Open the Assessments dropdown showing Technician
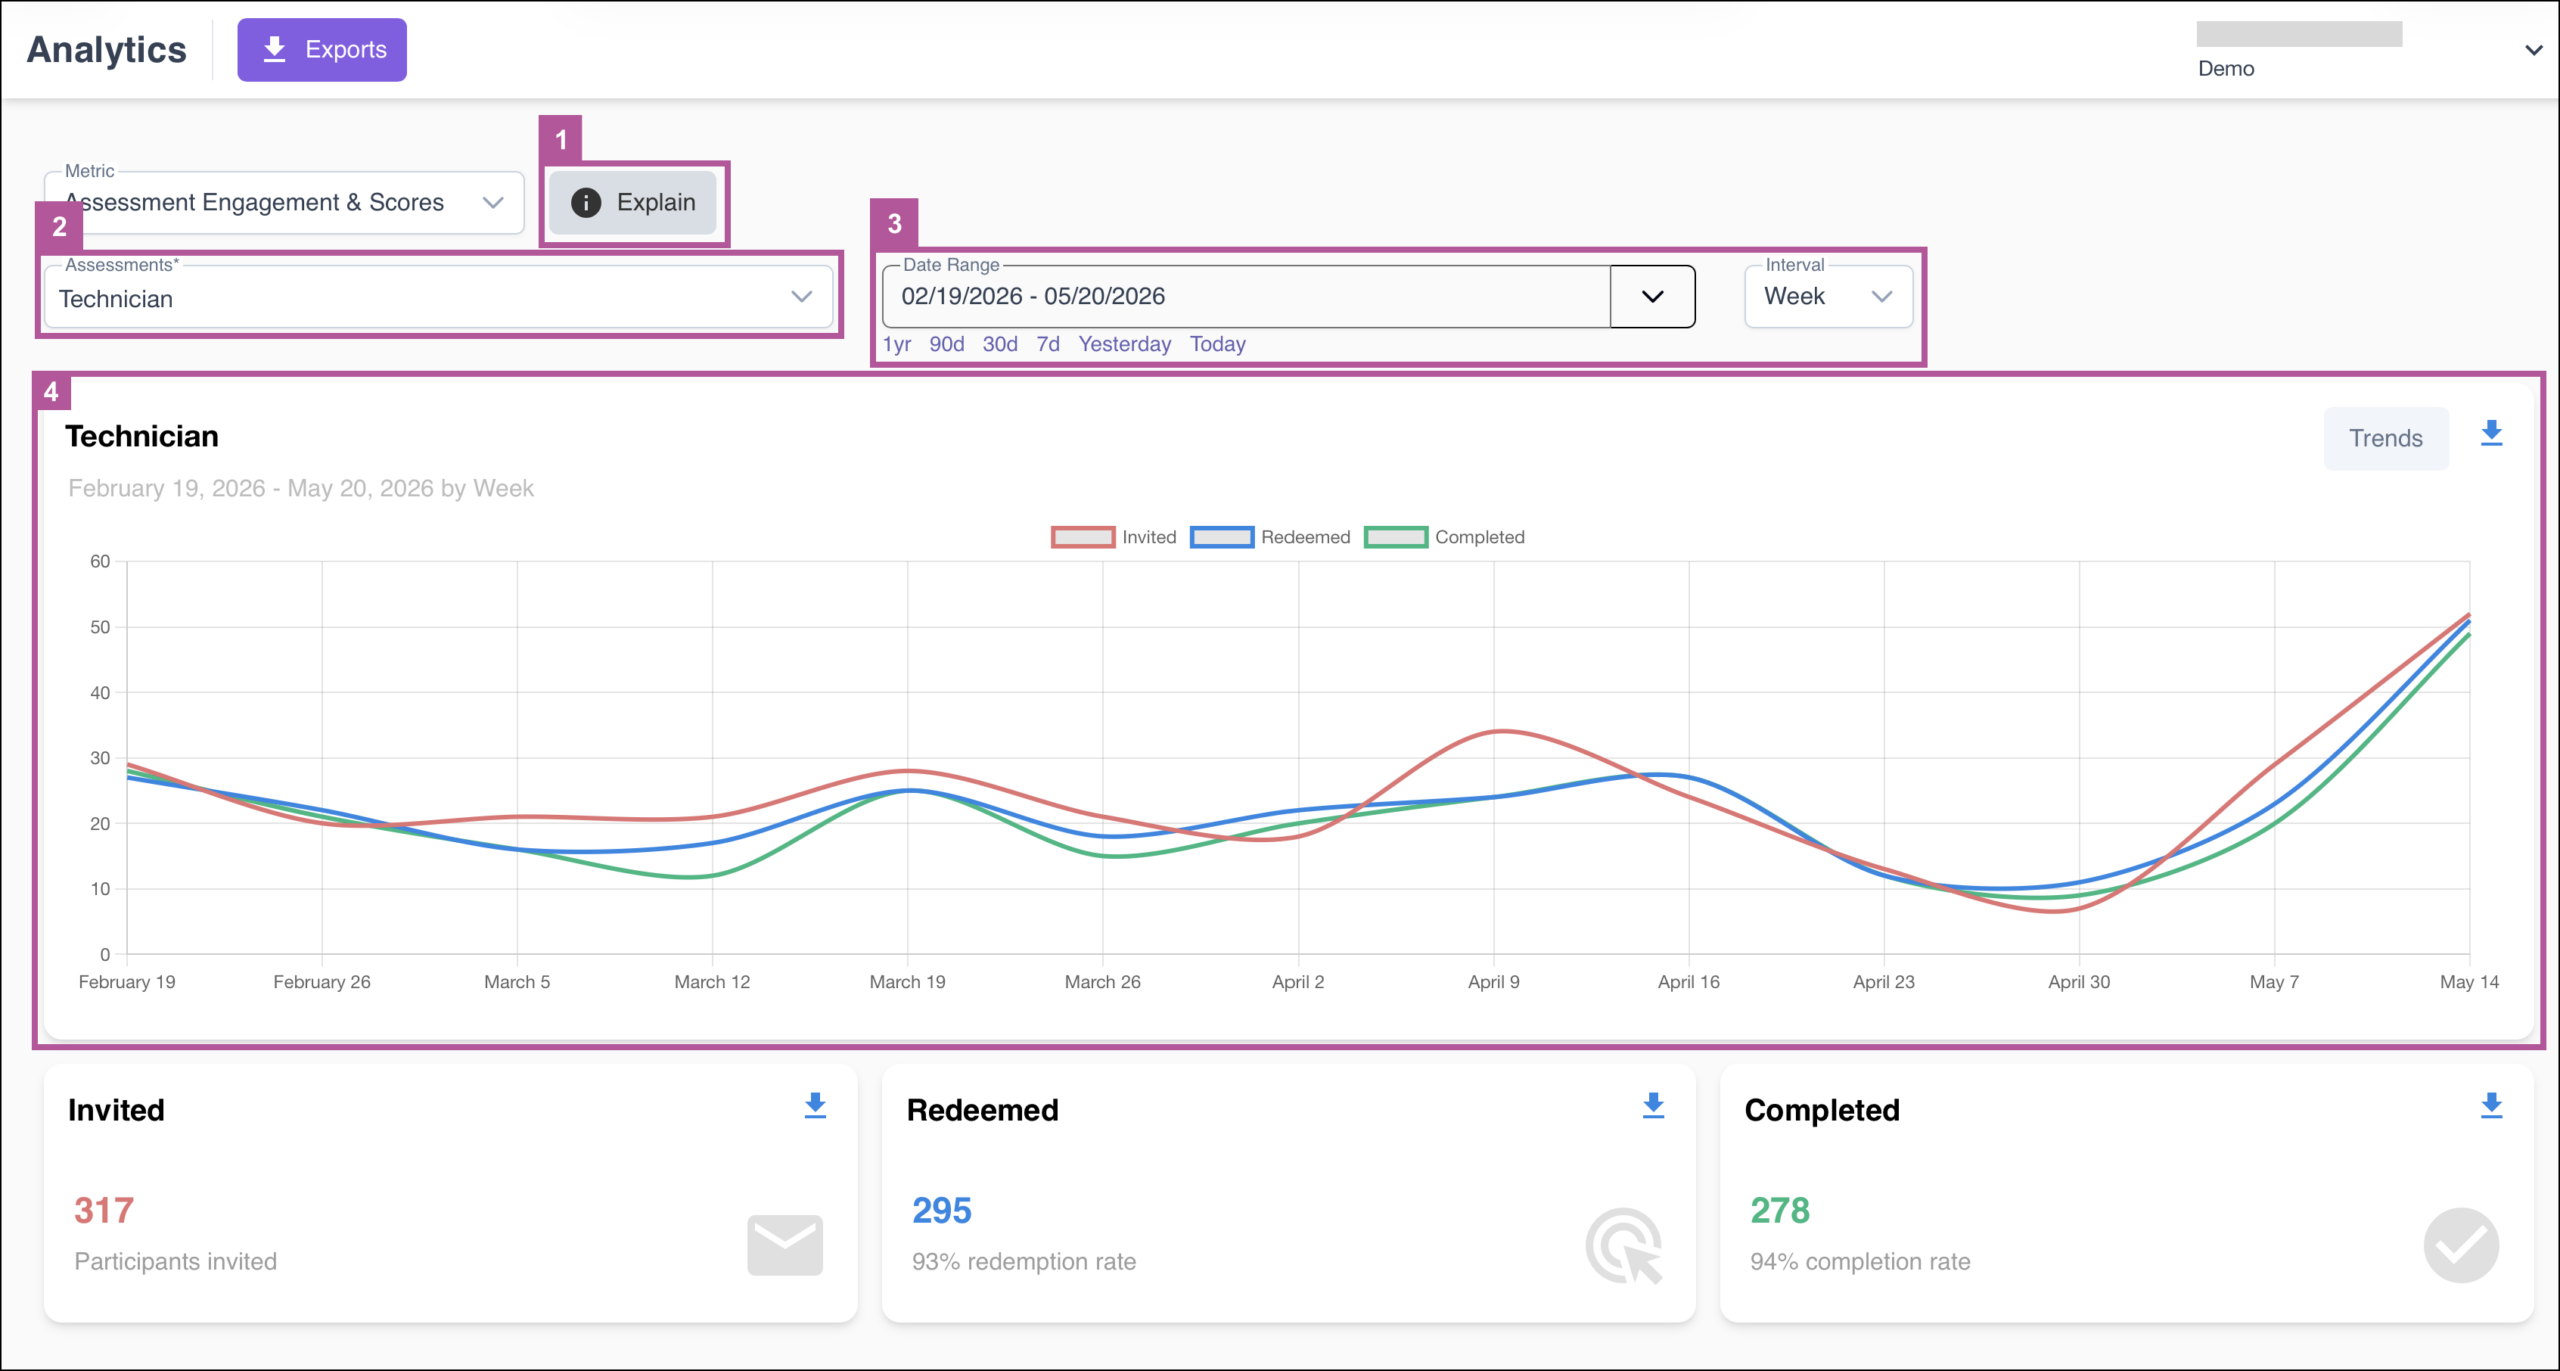 438,297
